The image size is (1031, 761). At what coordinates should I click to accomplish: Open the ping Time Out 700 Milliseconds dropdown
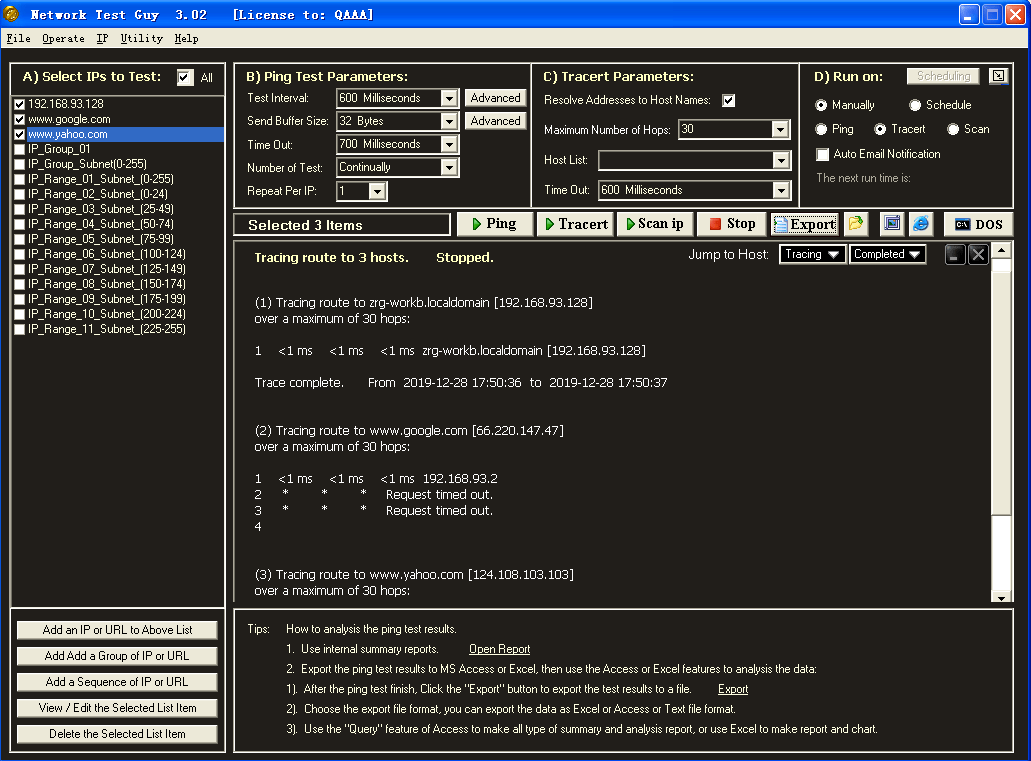(x=449, y=145)
